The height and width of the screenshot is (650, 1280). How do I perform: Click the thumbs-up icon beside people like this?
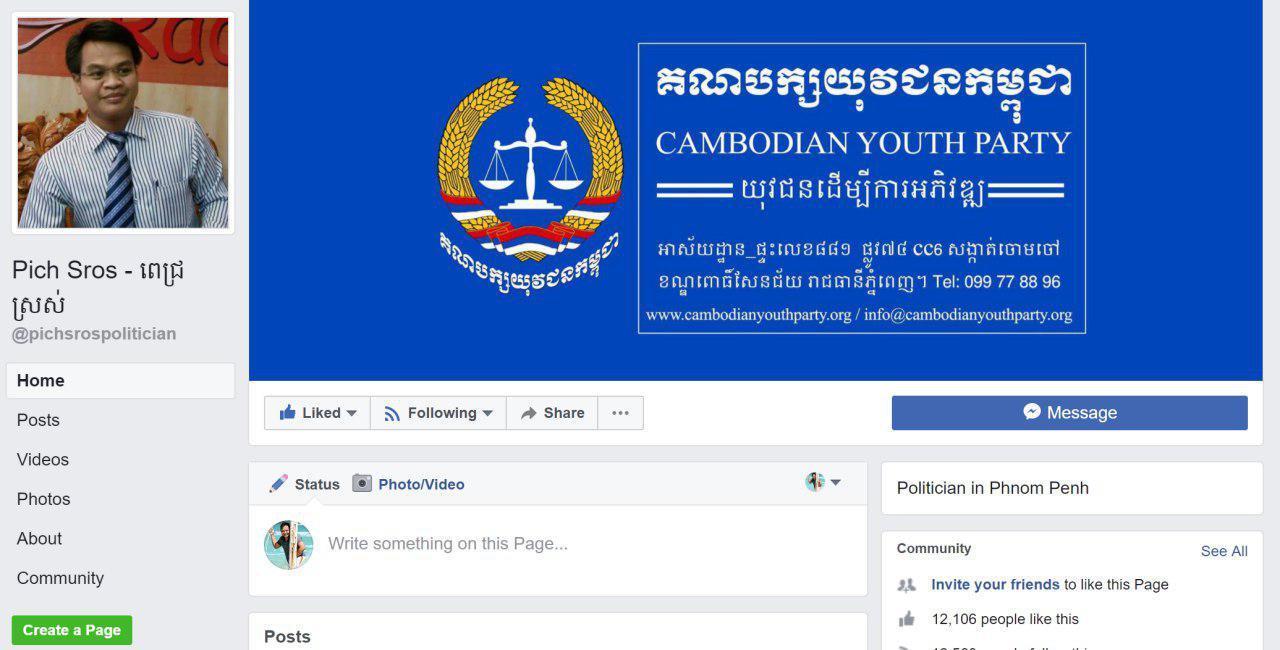point(907,619)
